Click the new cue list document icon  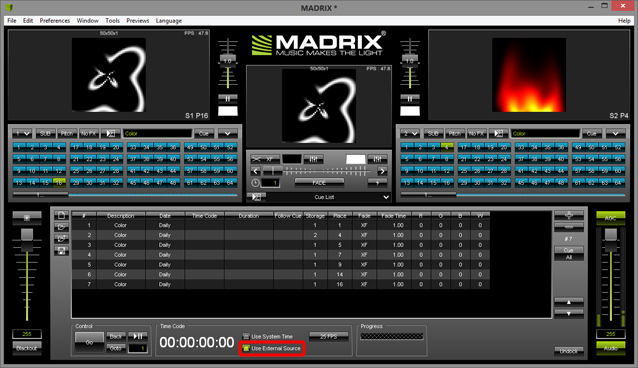click(x=61, y=215)
